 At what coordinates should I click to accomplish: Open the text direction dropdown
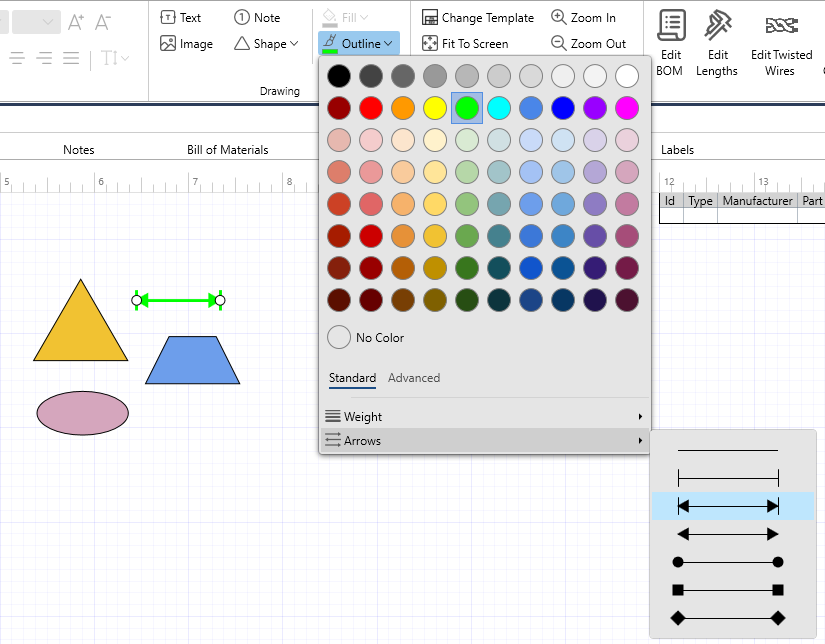pyautogui.click(x=114, y=58)
